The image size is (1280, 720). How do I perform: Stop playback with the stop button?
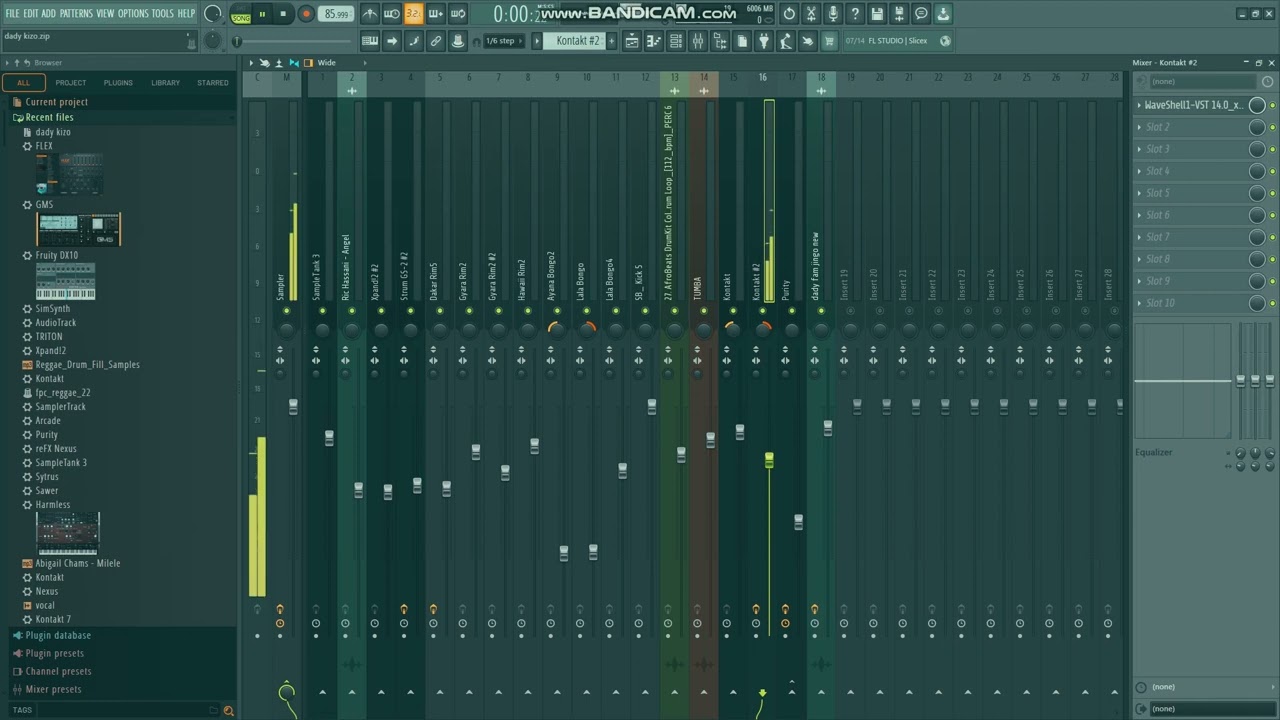[x=283, y=14]
